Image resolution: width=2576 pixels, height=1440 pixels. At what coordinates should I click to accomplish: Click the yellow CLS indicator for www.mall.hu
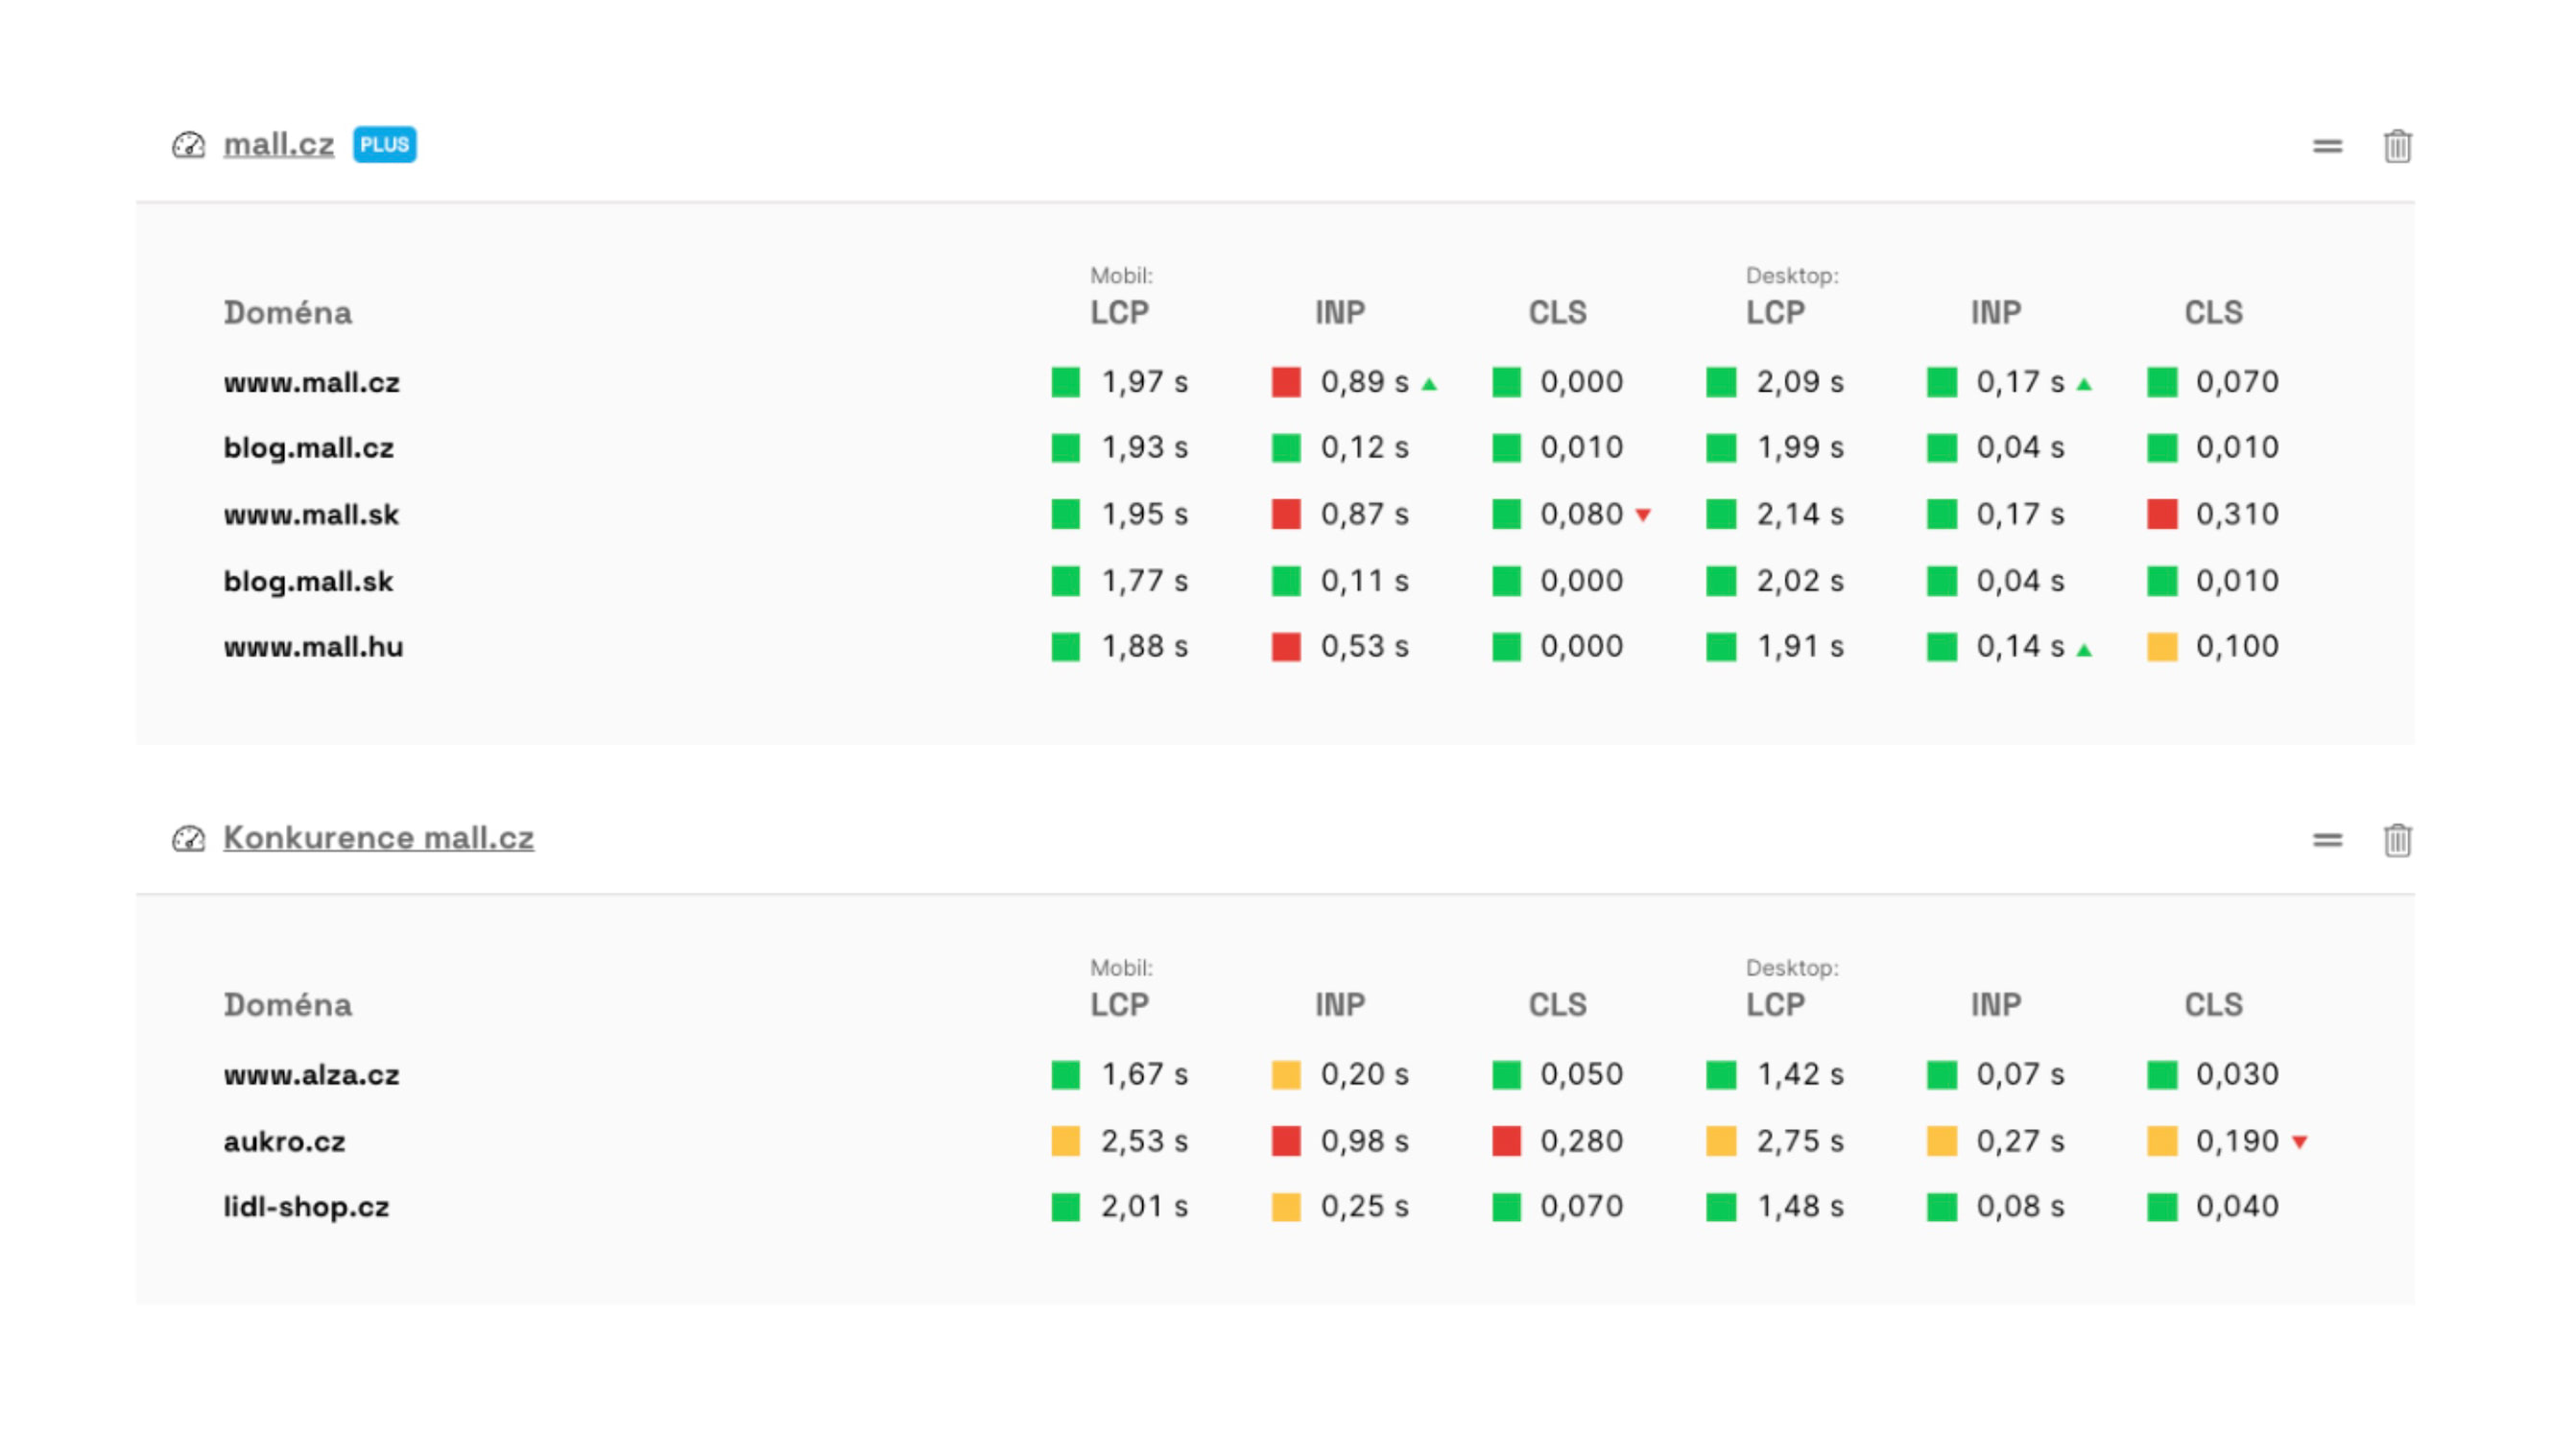tap(2164, 647)
